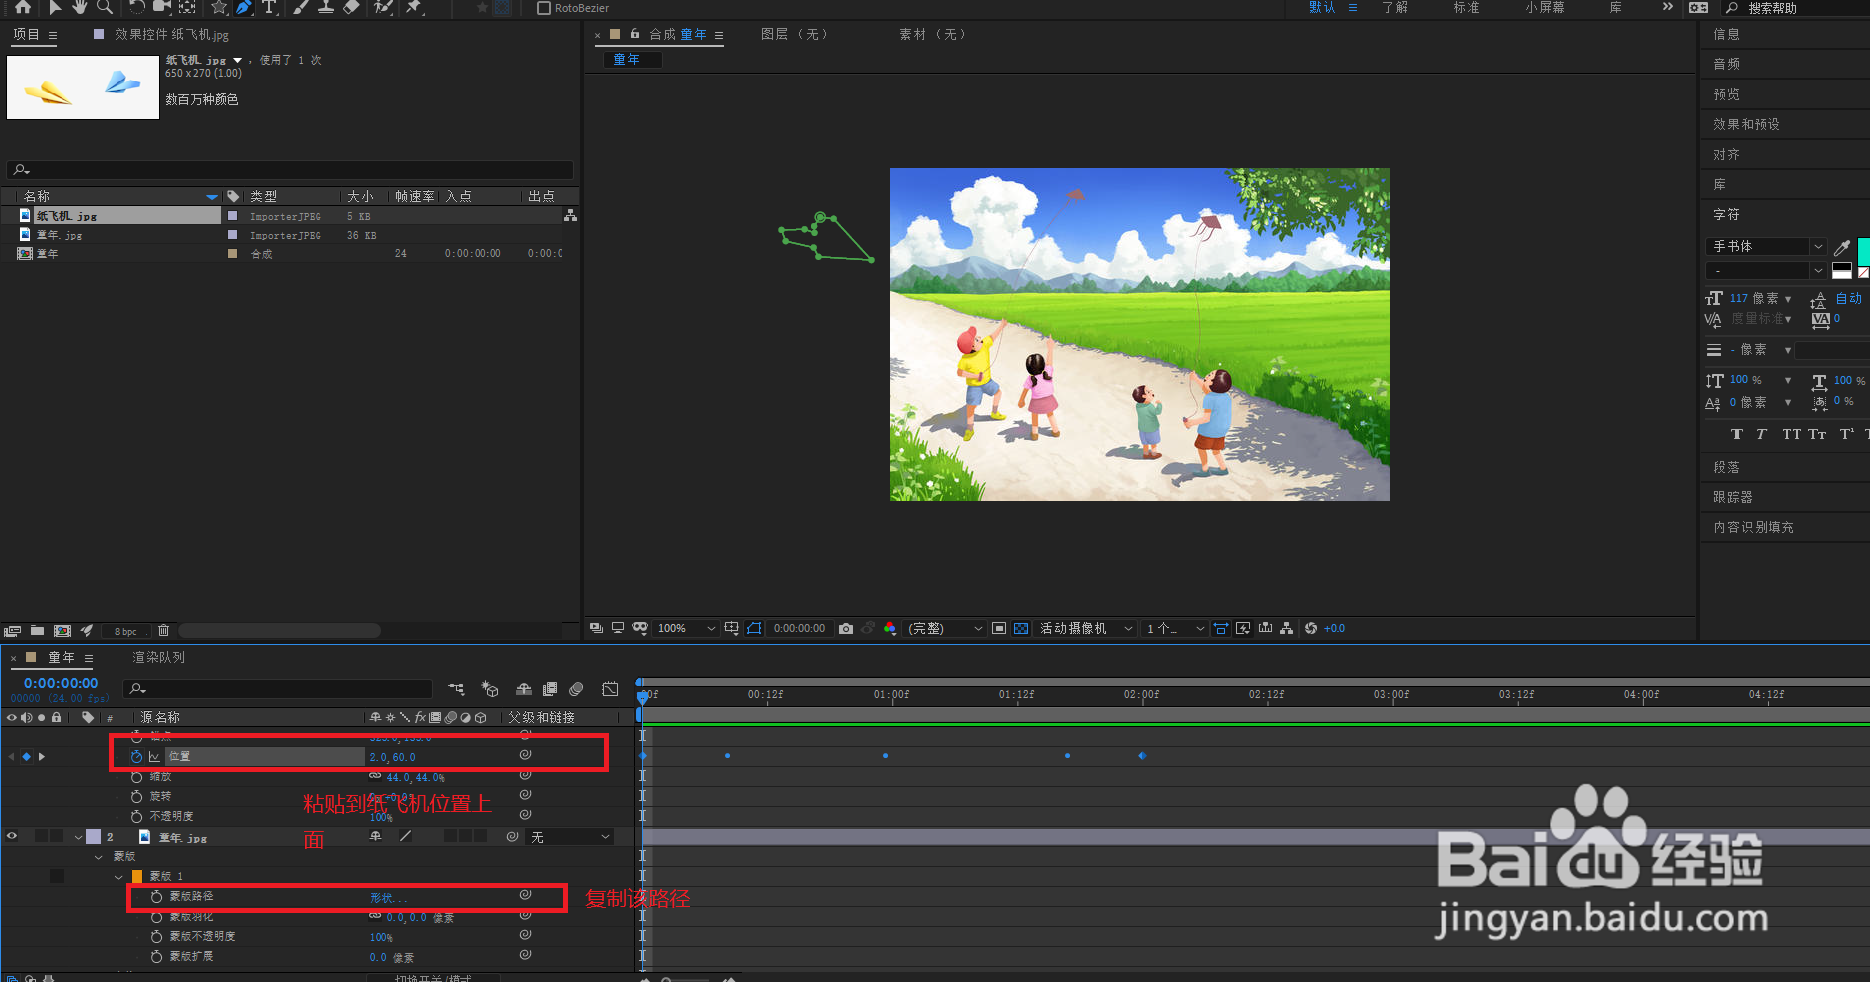The width and height of the screenshot is (1870, 982).
Task: Collapse the 童年.jpg layer twirl arrow
Action: pos(79,837)
